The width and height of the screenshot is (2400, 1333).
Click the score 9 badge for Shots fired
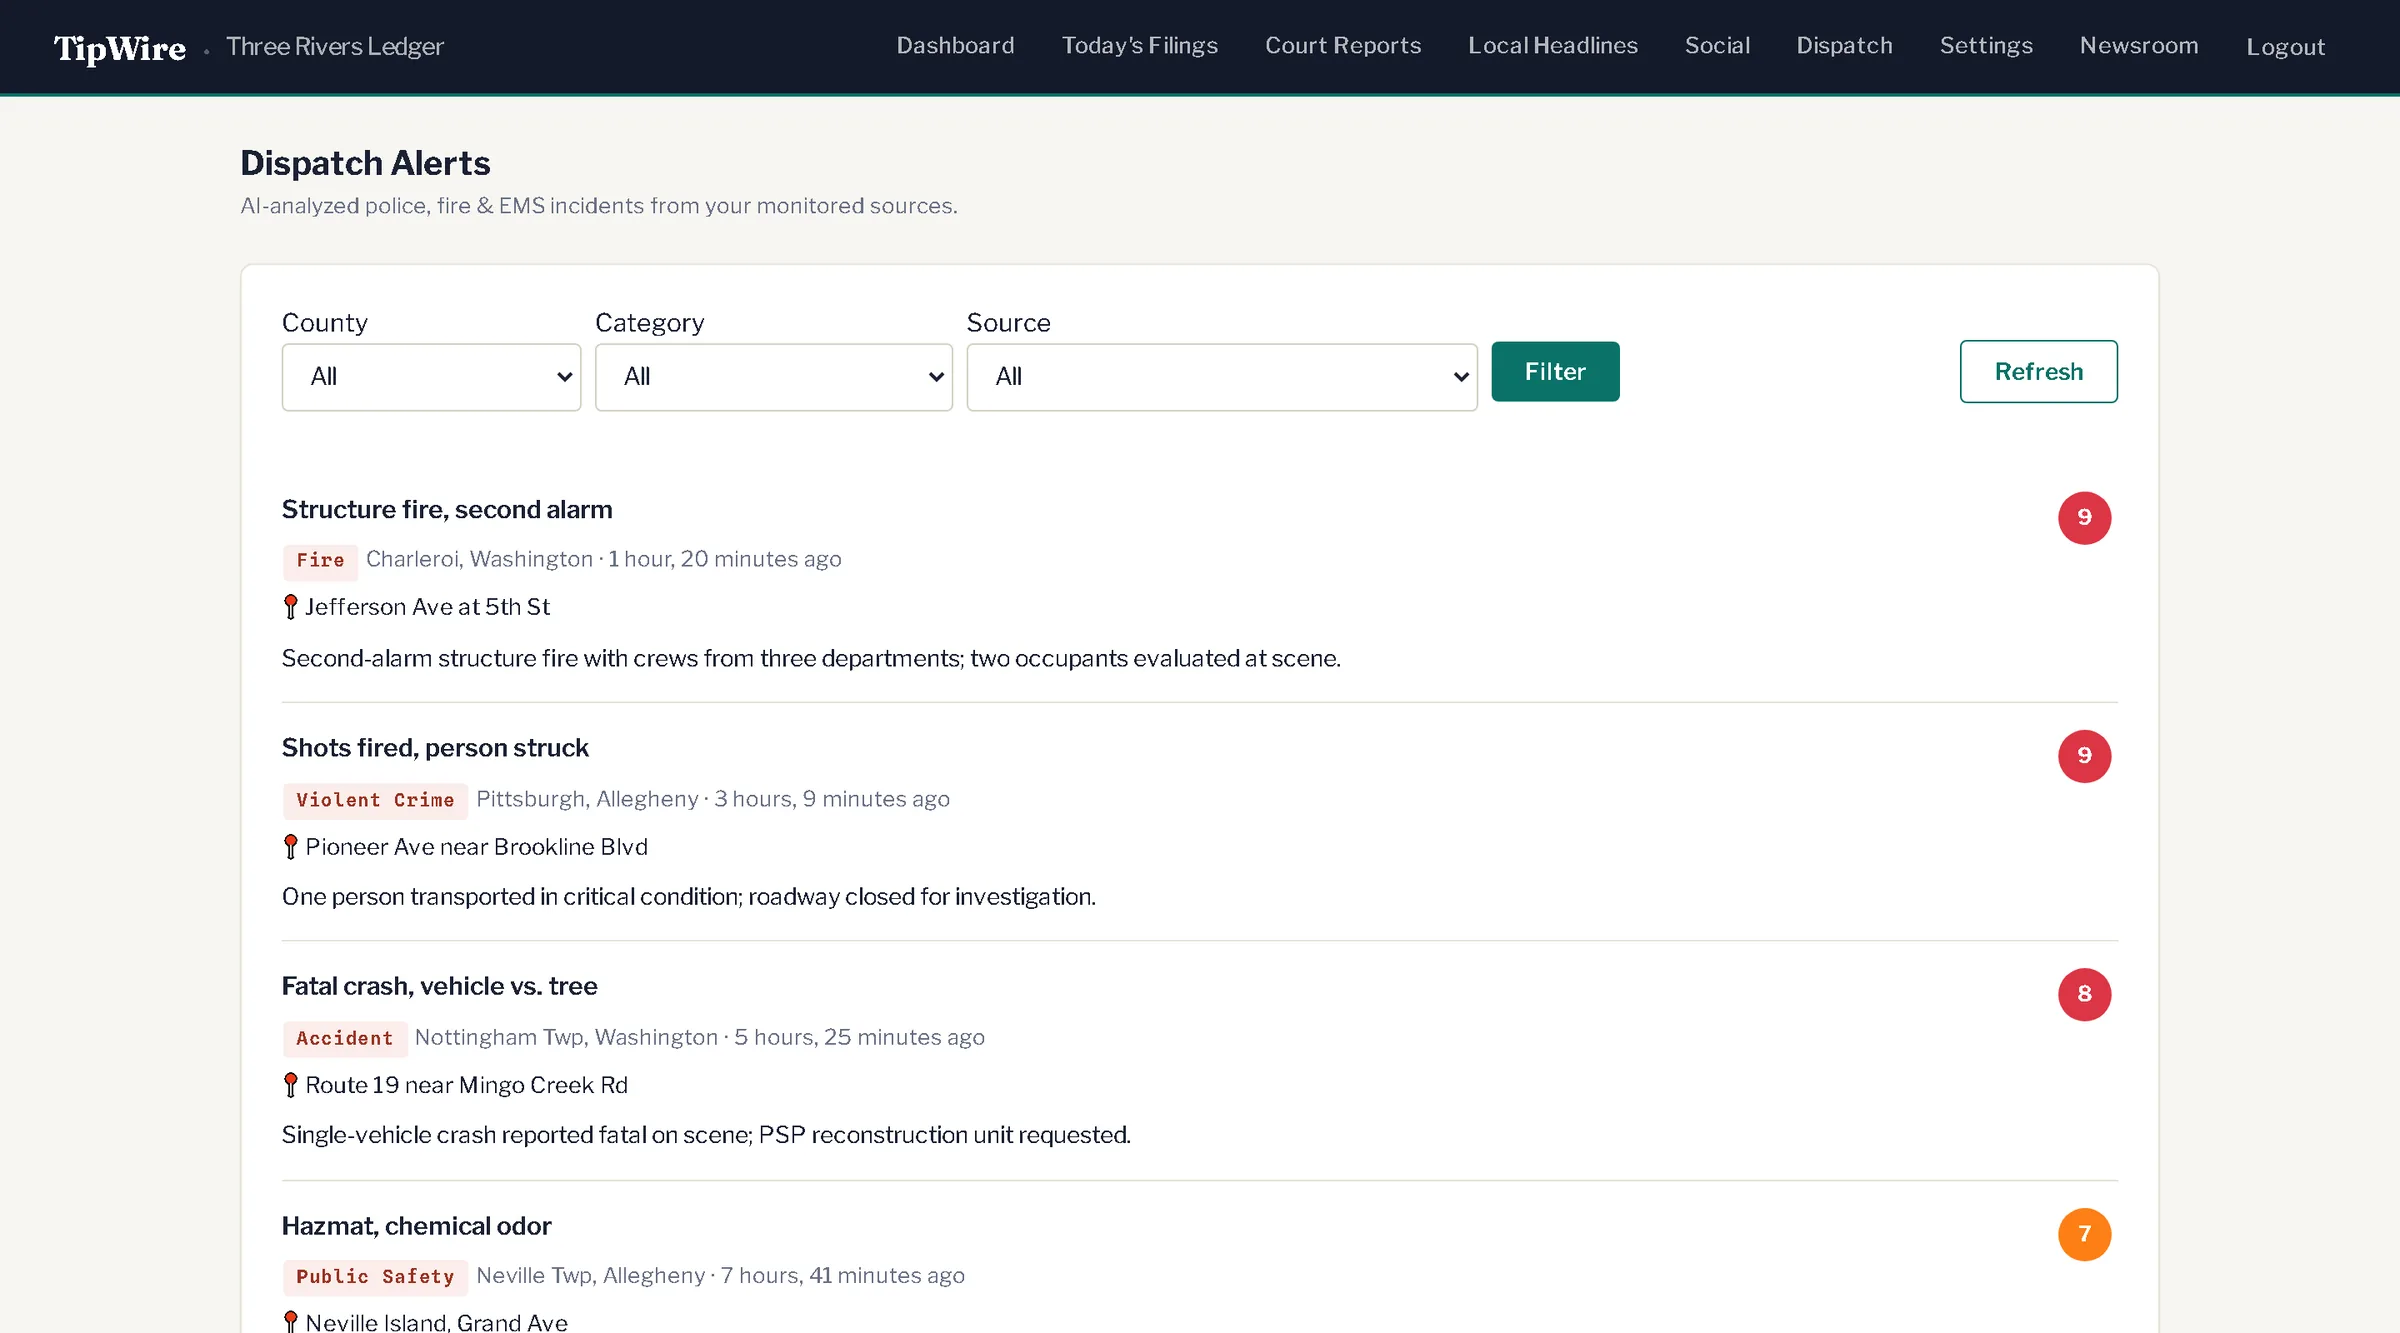coord(2084,756)
